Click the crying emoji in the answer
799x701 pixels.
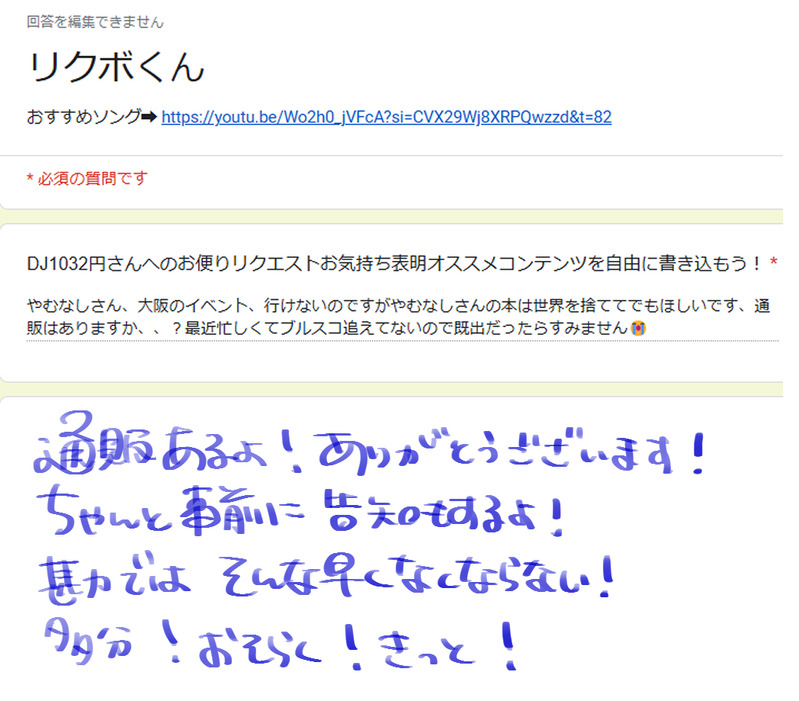pyautogui.click(x=638, y=328)
